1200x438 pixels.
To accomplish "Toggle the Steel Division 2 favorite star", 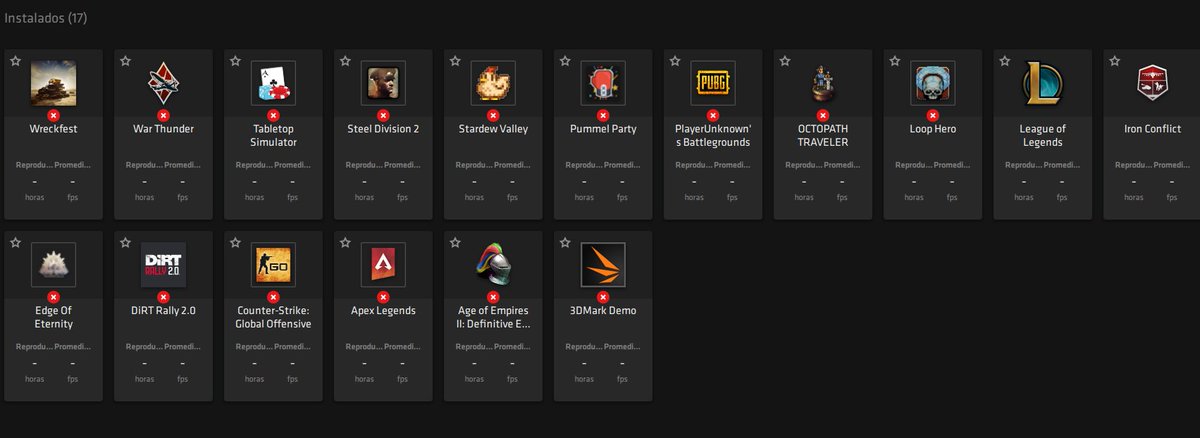I will pyautogui.click(x=345, y=61).
